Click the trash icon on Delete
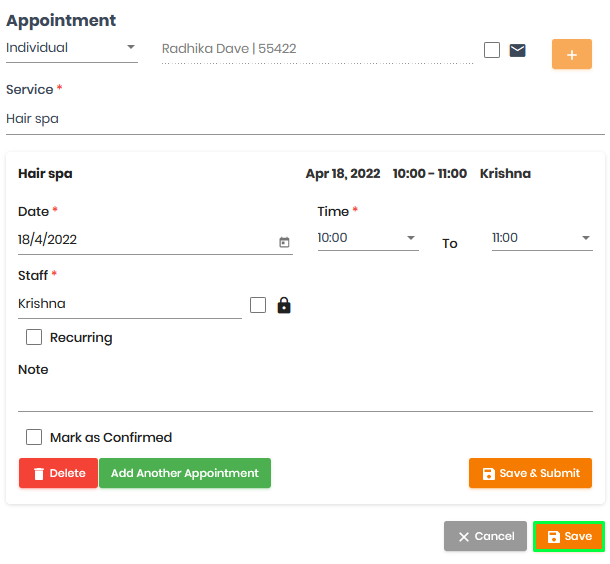 pos(39,473)
